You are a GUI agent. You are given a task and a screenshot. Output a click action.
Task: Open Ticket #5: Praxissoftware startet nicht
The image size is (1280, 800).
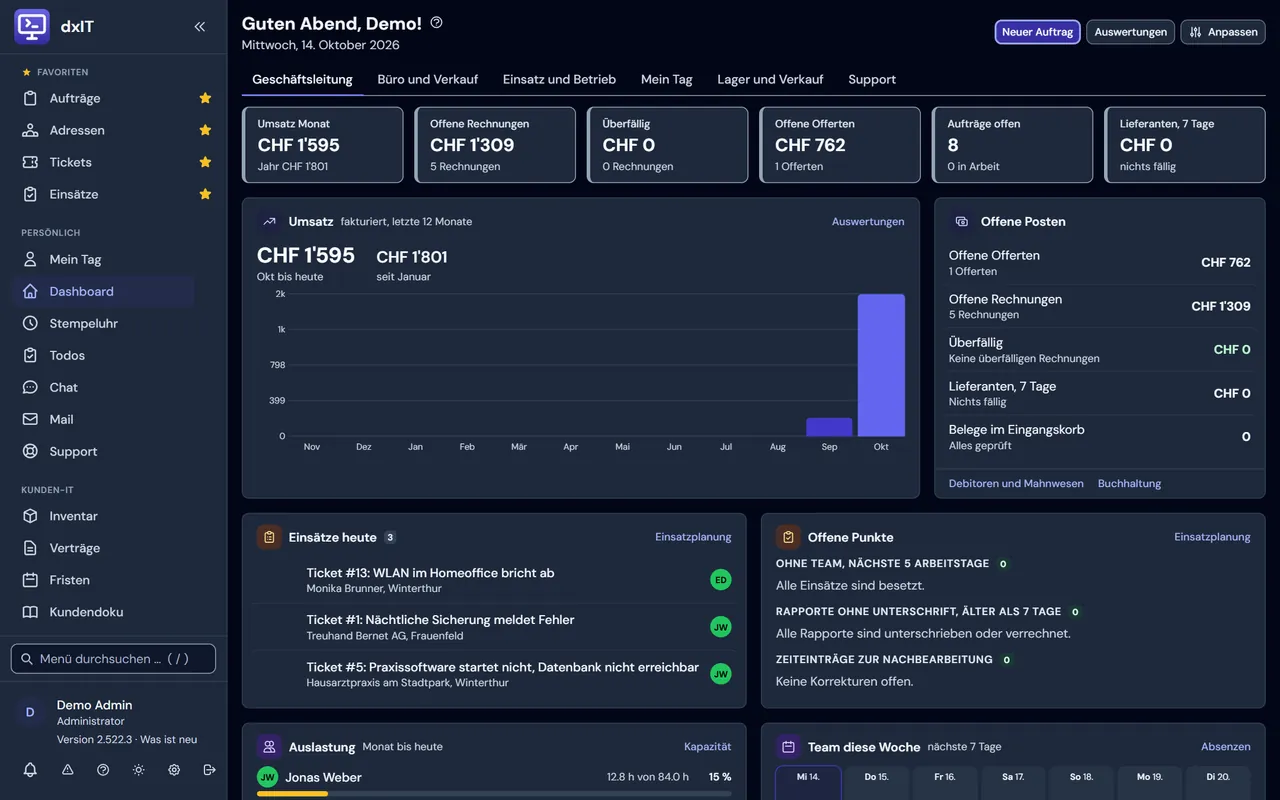[494, 674]
